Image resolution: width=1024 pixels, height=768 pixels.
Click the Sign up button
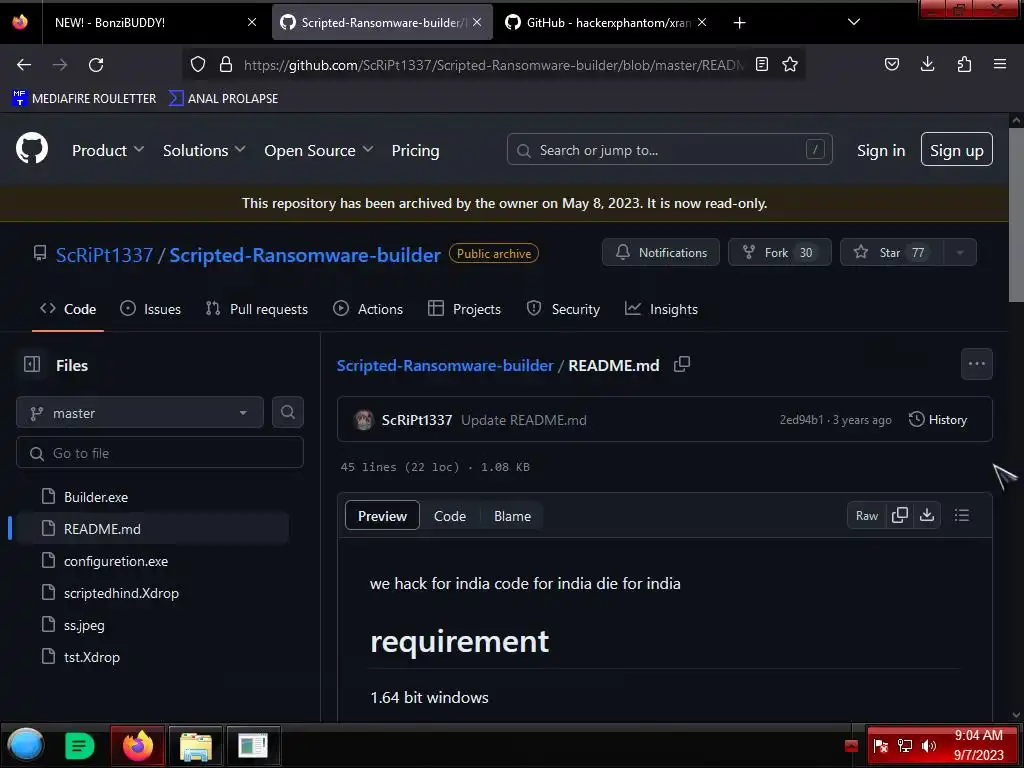tap(957, 150)
